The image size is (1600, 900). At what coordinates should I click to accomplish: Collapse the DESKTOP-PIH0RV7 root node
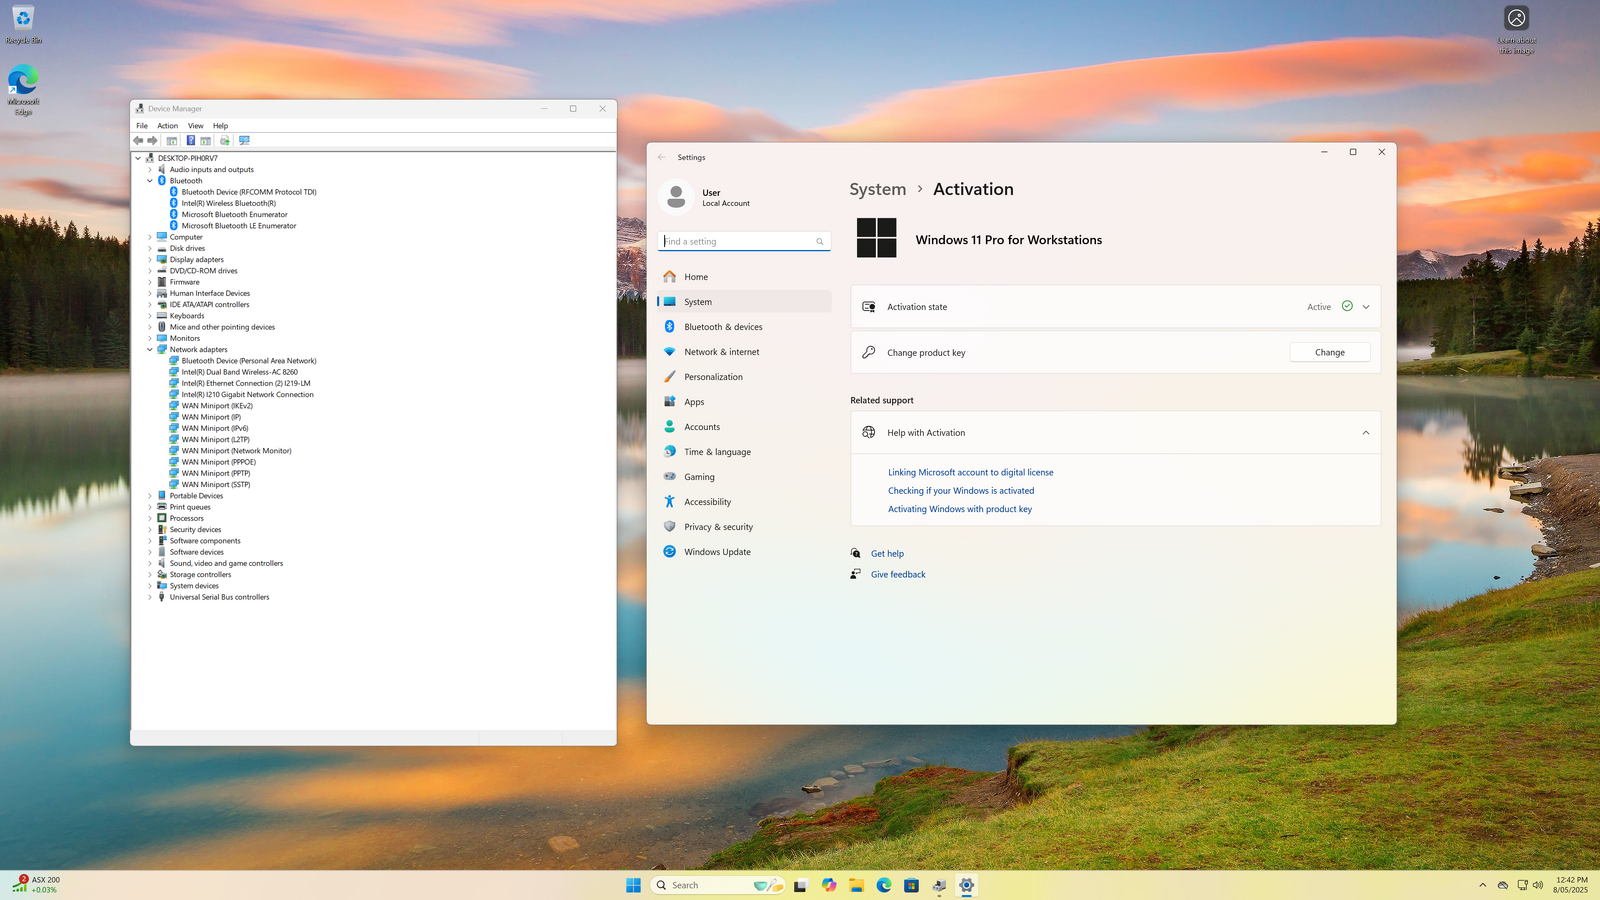(x=138, y=158)
